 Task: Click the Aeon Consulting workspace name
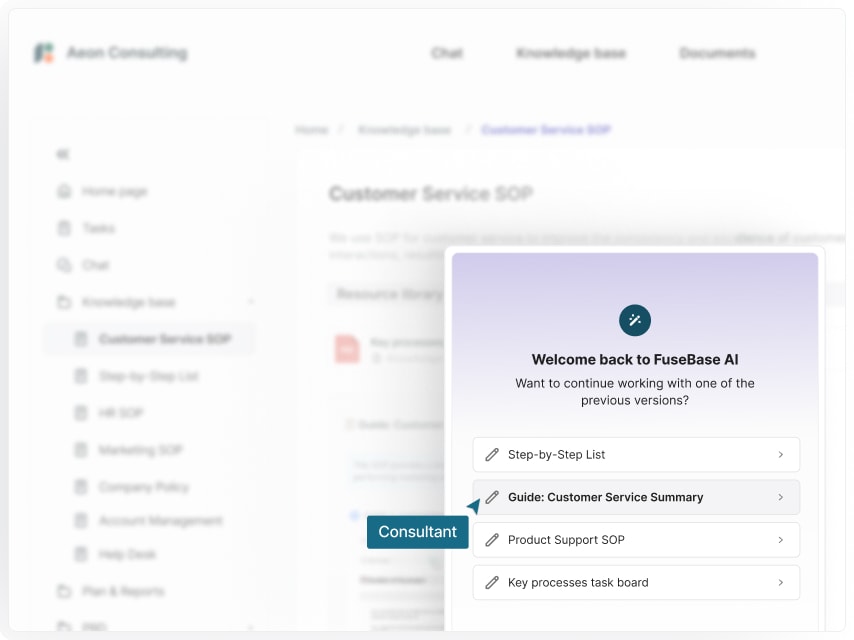click(127, 53)
